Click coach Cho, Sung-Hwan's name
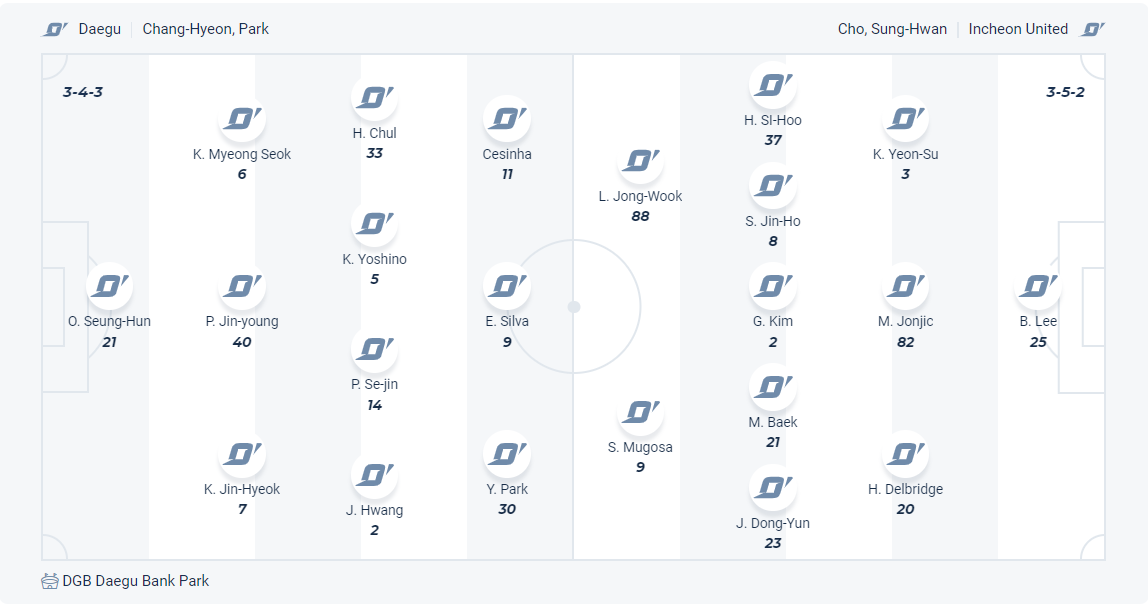 [x=892, y=29]
